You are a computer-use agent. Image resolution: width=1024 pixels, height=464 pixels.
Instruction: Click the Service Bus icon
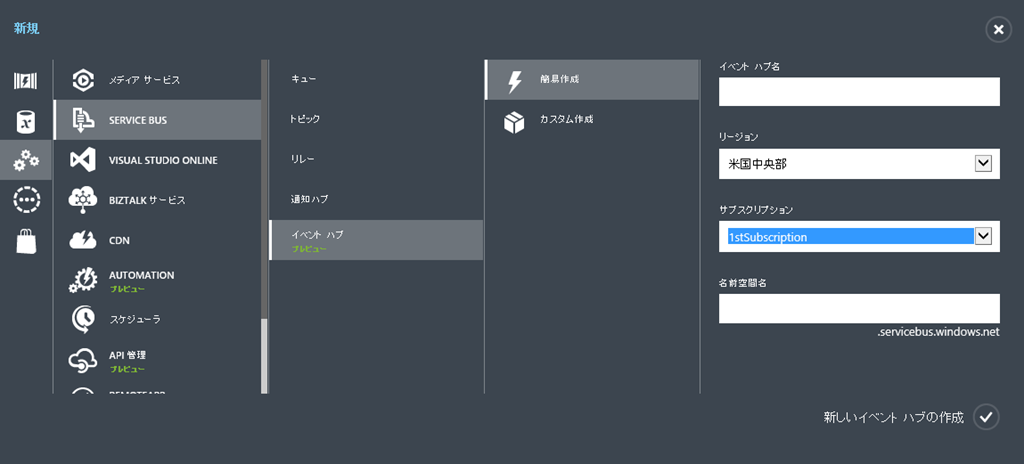pyautogui.click(x=83, y=120)
